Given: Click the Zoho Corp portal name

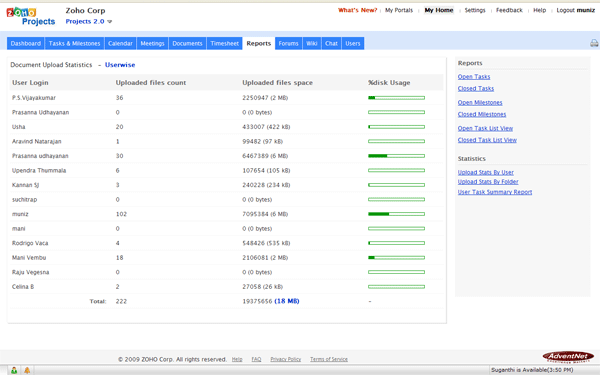Looking at the screenshot, I should coord(85,11).
